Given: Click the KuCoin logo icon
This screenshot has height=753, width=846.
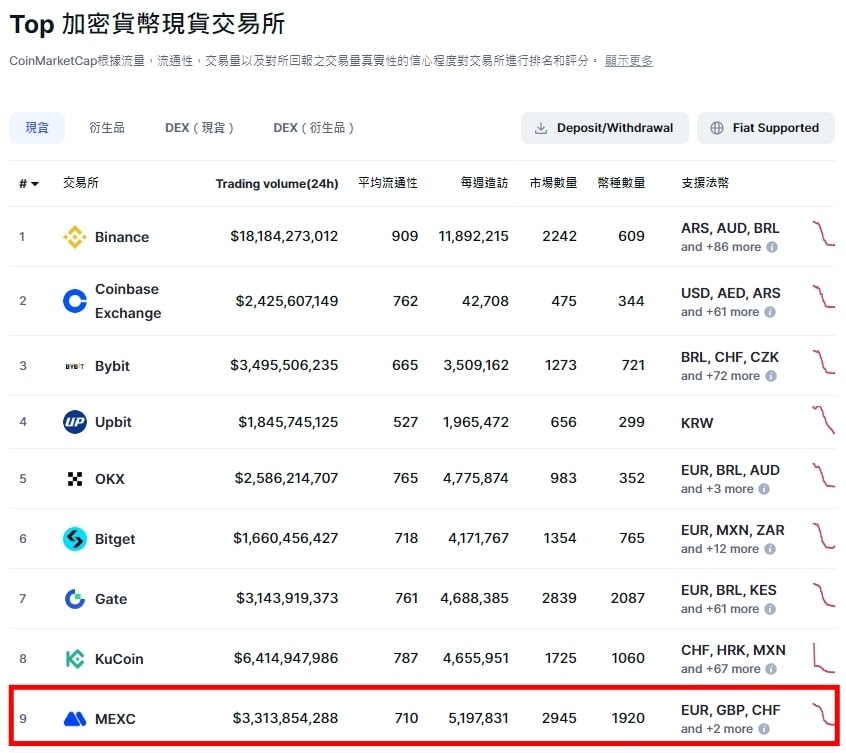Looking at the screenshot, I should pyautogui.click(x=74, y=659).
